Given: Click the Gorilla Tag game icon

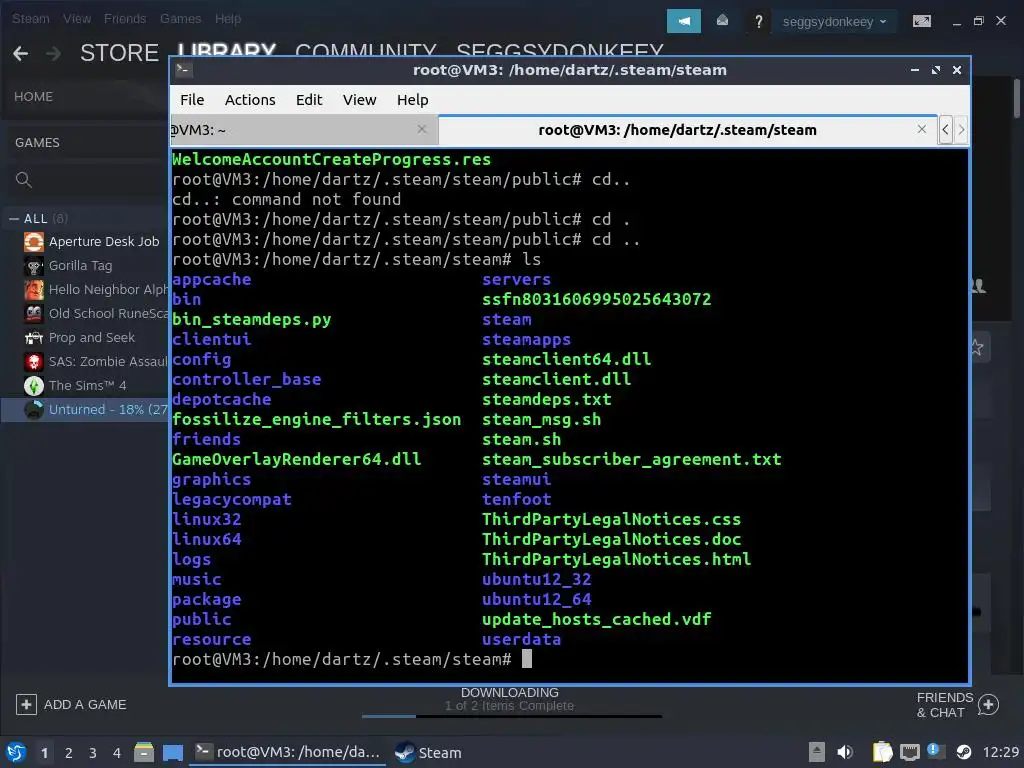Looking at the screenshot, I should tap(33, 266).
